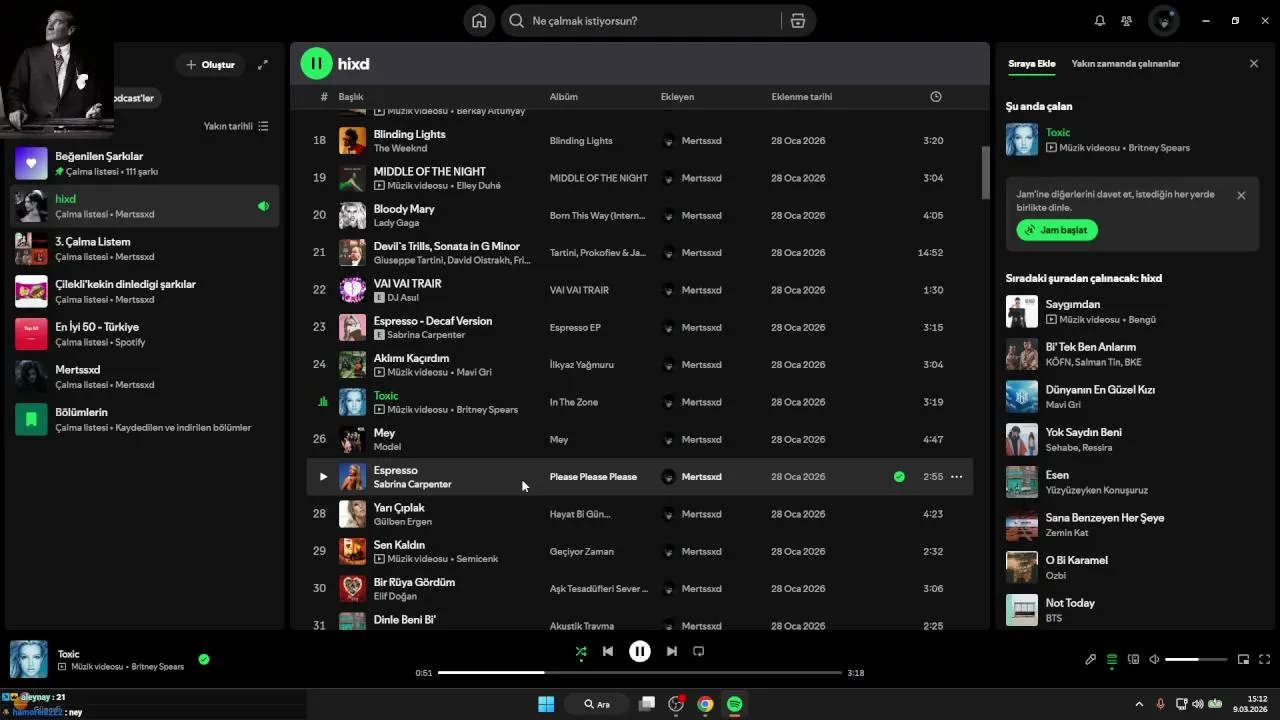Go to the Spotify home screen
Image resolution: width=1280 pixels, height=720 pixels.
pos(479,21)
